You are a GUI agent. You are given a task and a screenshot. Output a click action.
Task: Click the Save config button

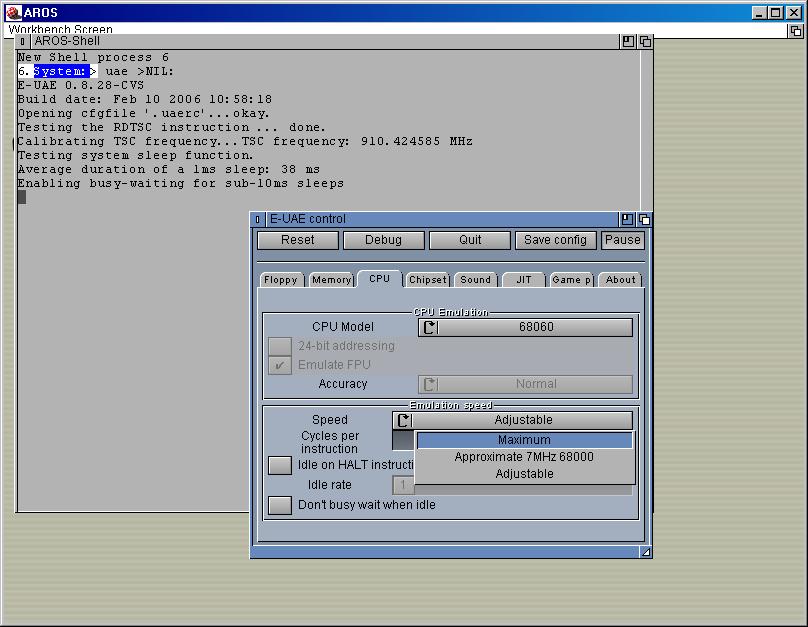tap(556, 240)
